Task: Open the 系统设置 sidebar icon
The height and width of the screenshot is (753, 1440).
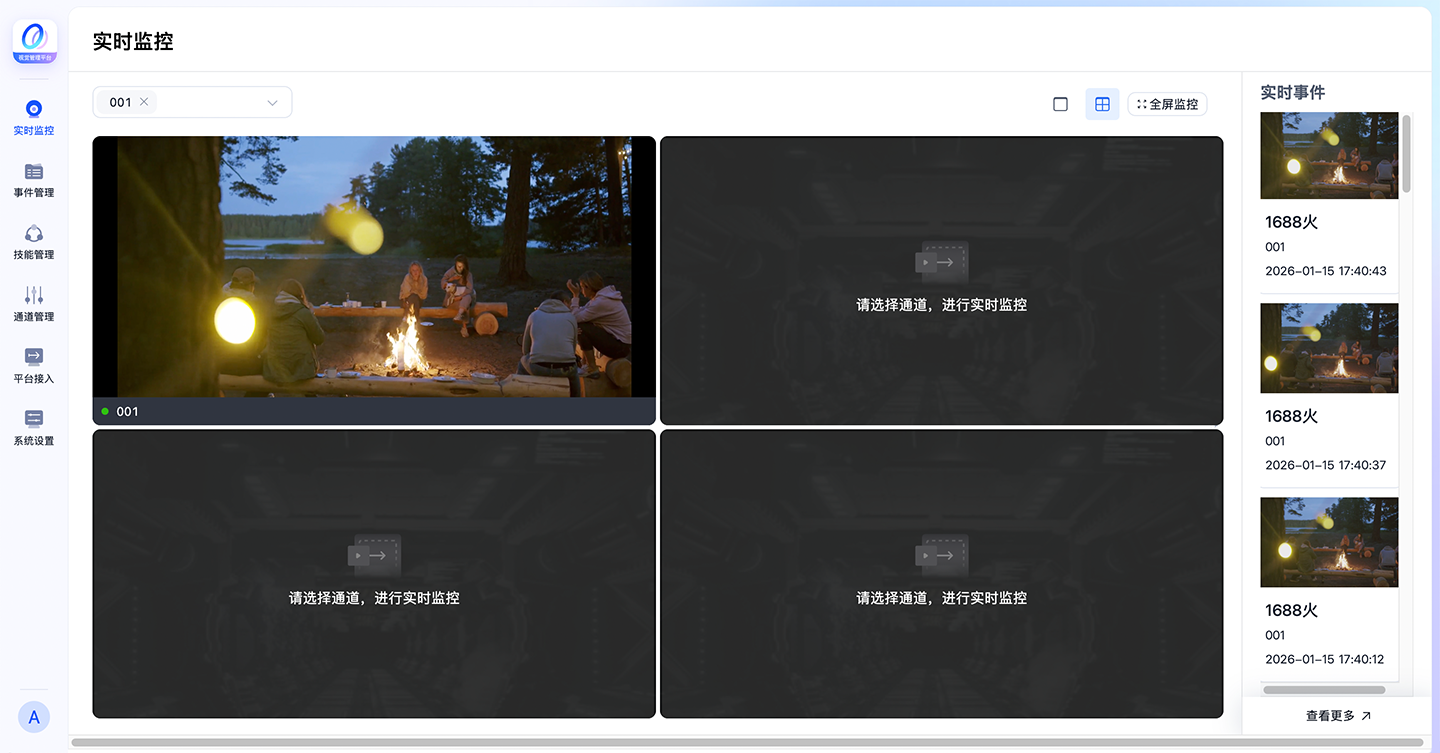Action: coord(34,419)
